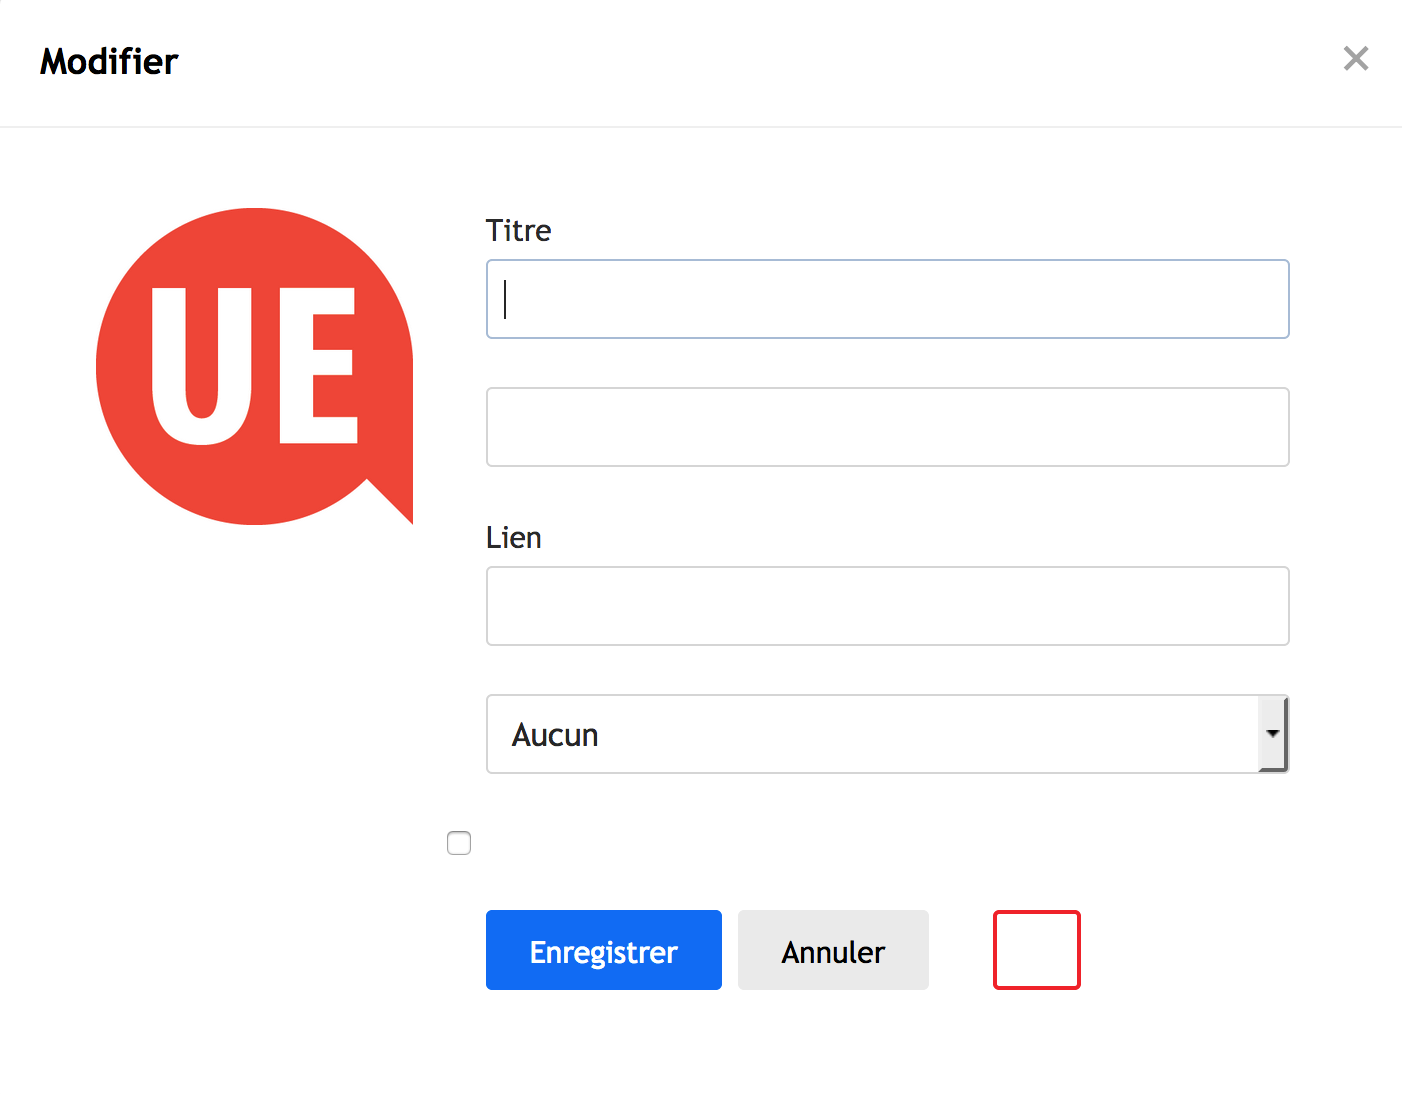Select the Aucun option text in the combo box
This screenshot has width=1402, height=1094.
[555, 735]
